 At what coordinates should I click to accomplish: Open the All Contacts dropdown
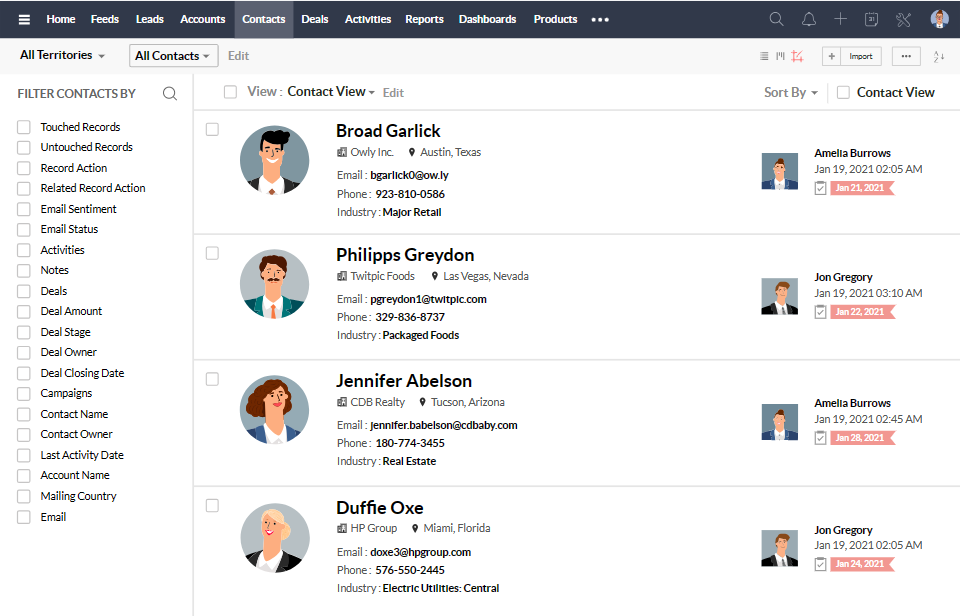click(173, 56)
